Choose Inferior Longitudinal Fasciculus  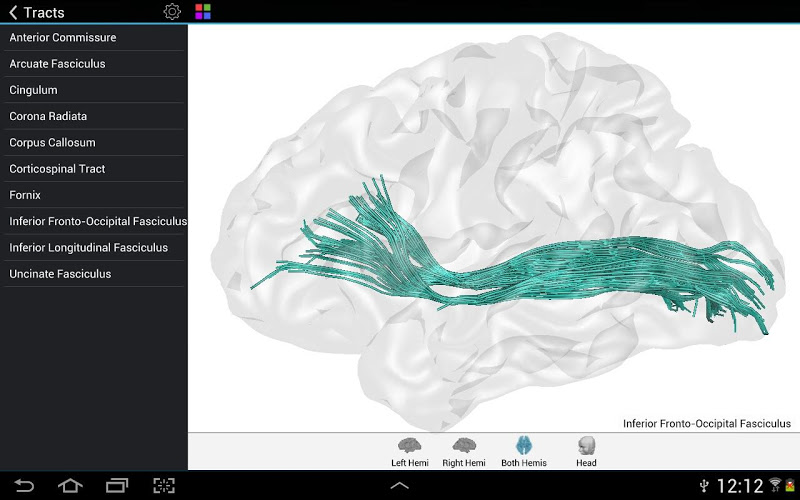tap(89, 247)
